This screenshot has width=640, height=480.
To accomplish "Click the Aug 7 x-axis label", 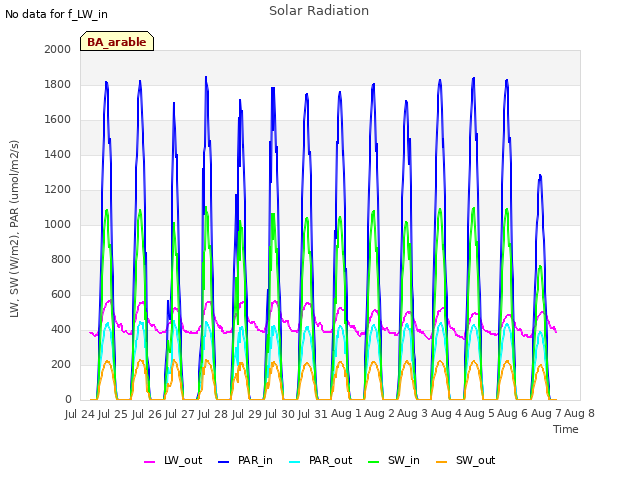I will pyautogui.click(x=546, y=414).
